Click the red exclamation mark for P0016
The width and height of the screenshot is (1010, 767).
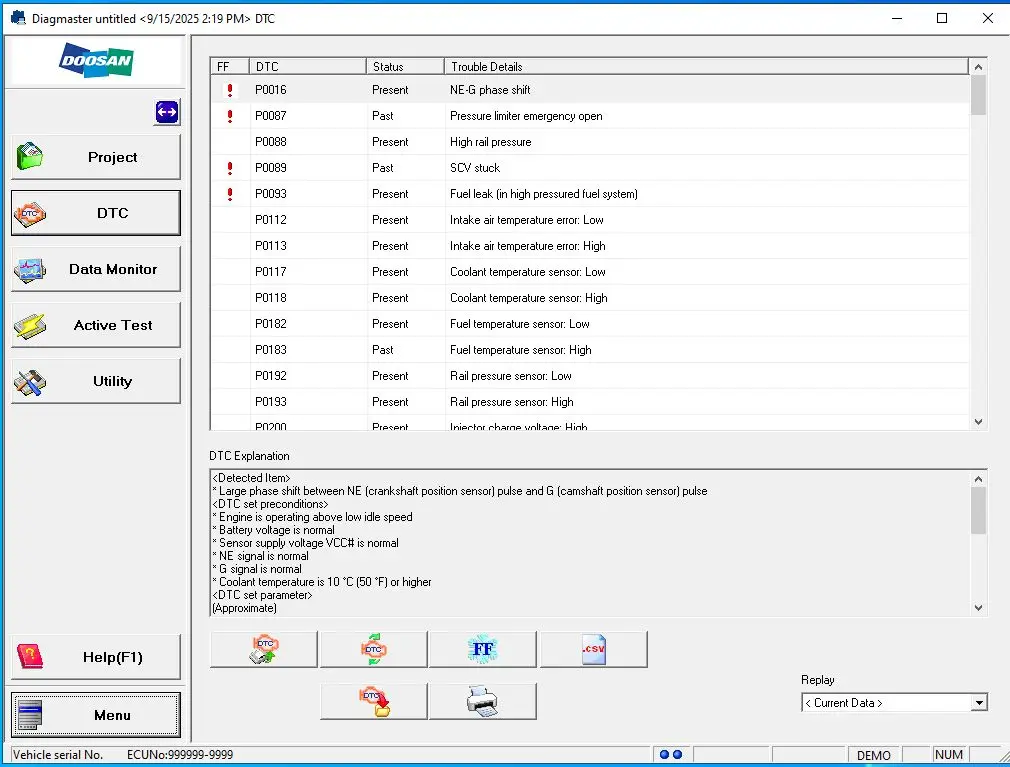tap(230, 90)
